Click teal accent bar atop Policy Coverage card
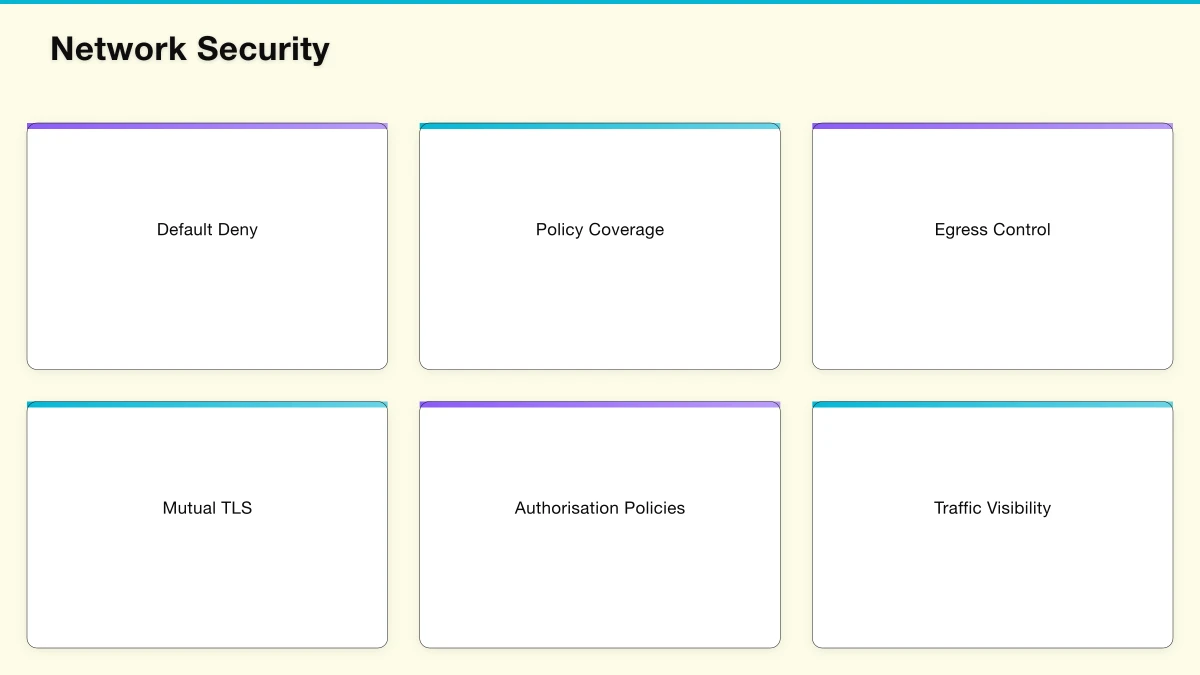 (x=599, y=126)
